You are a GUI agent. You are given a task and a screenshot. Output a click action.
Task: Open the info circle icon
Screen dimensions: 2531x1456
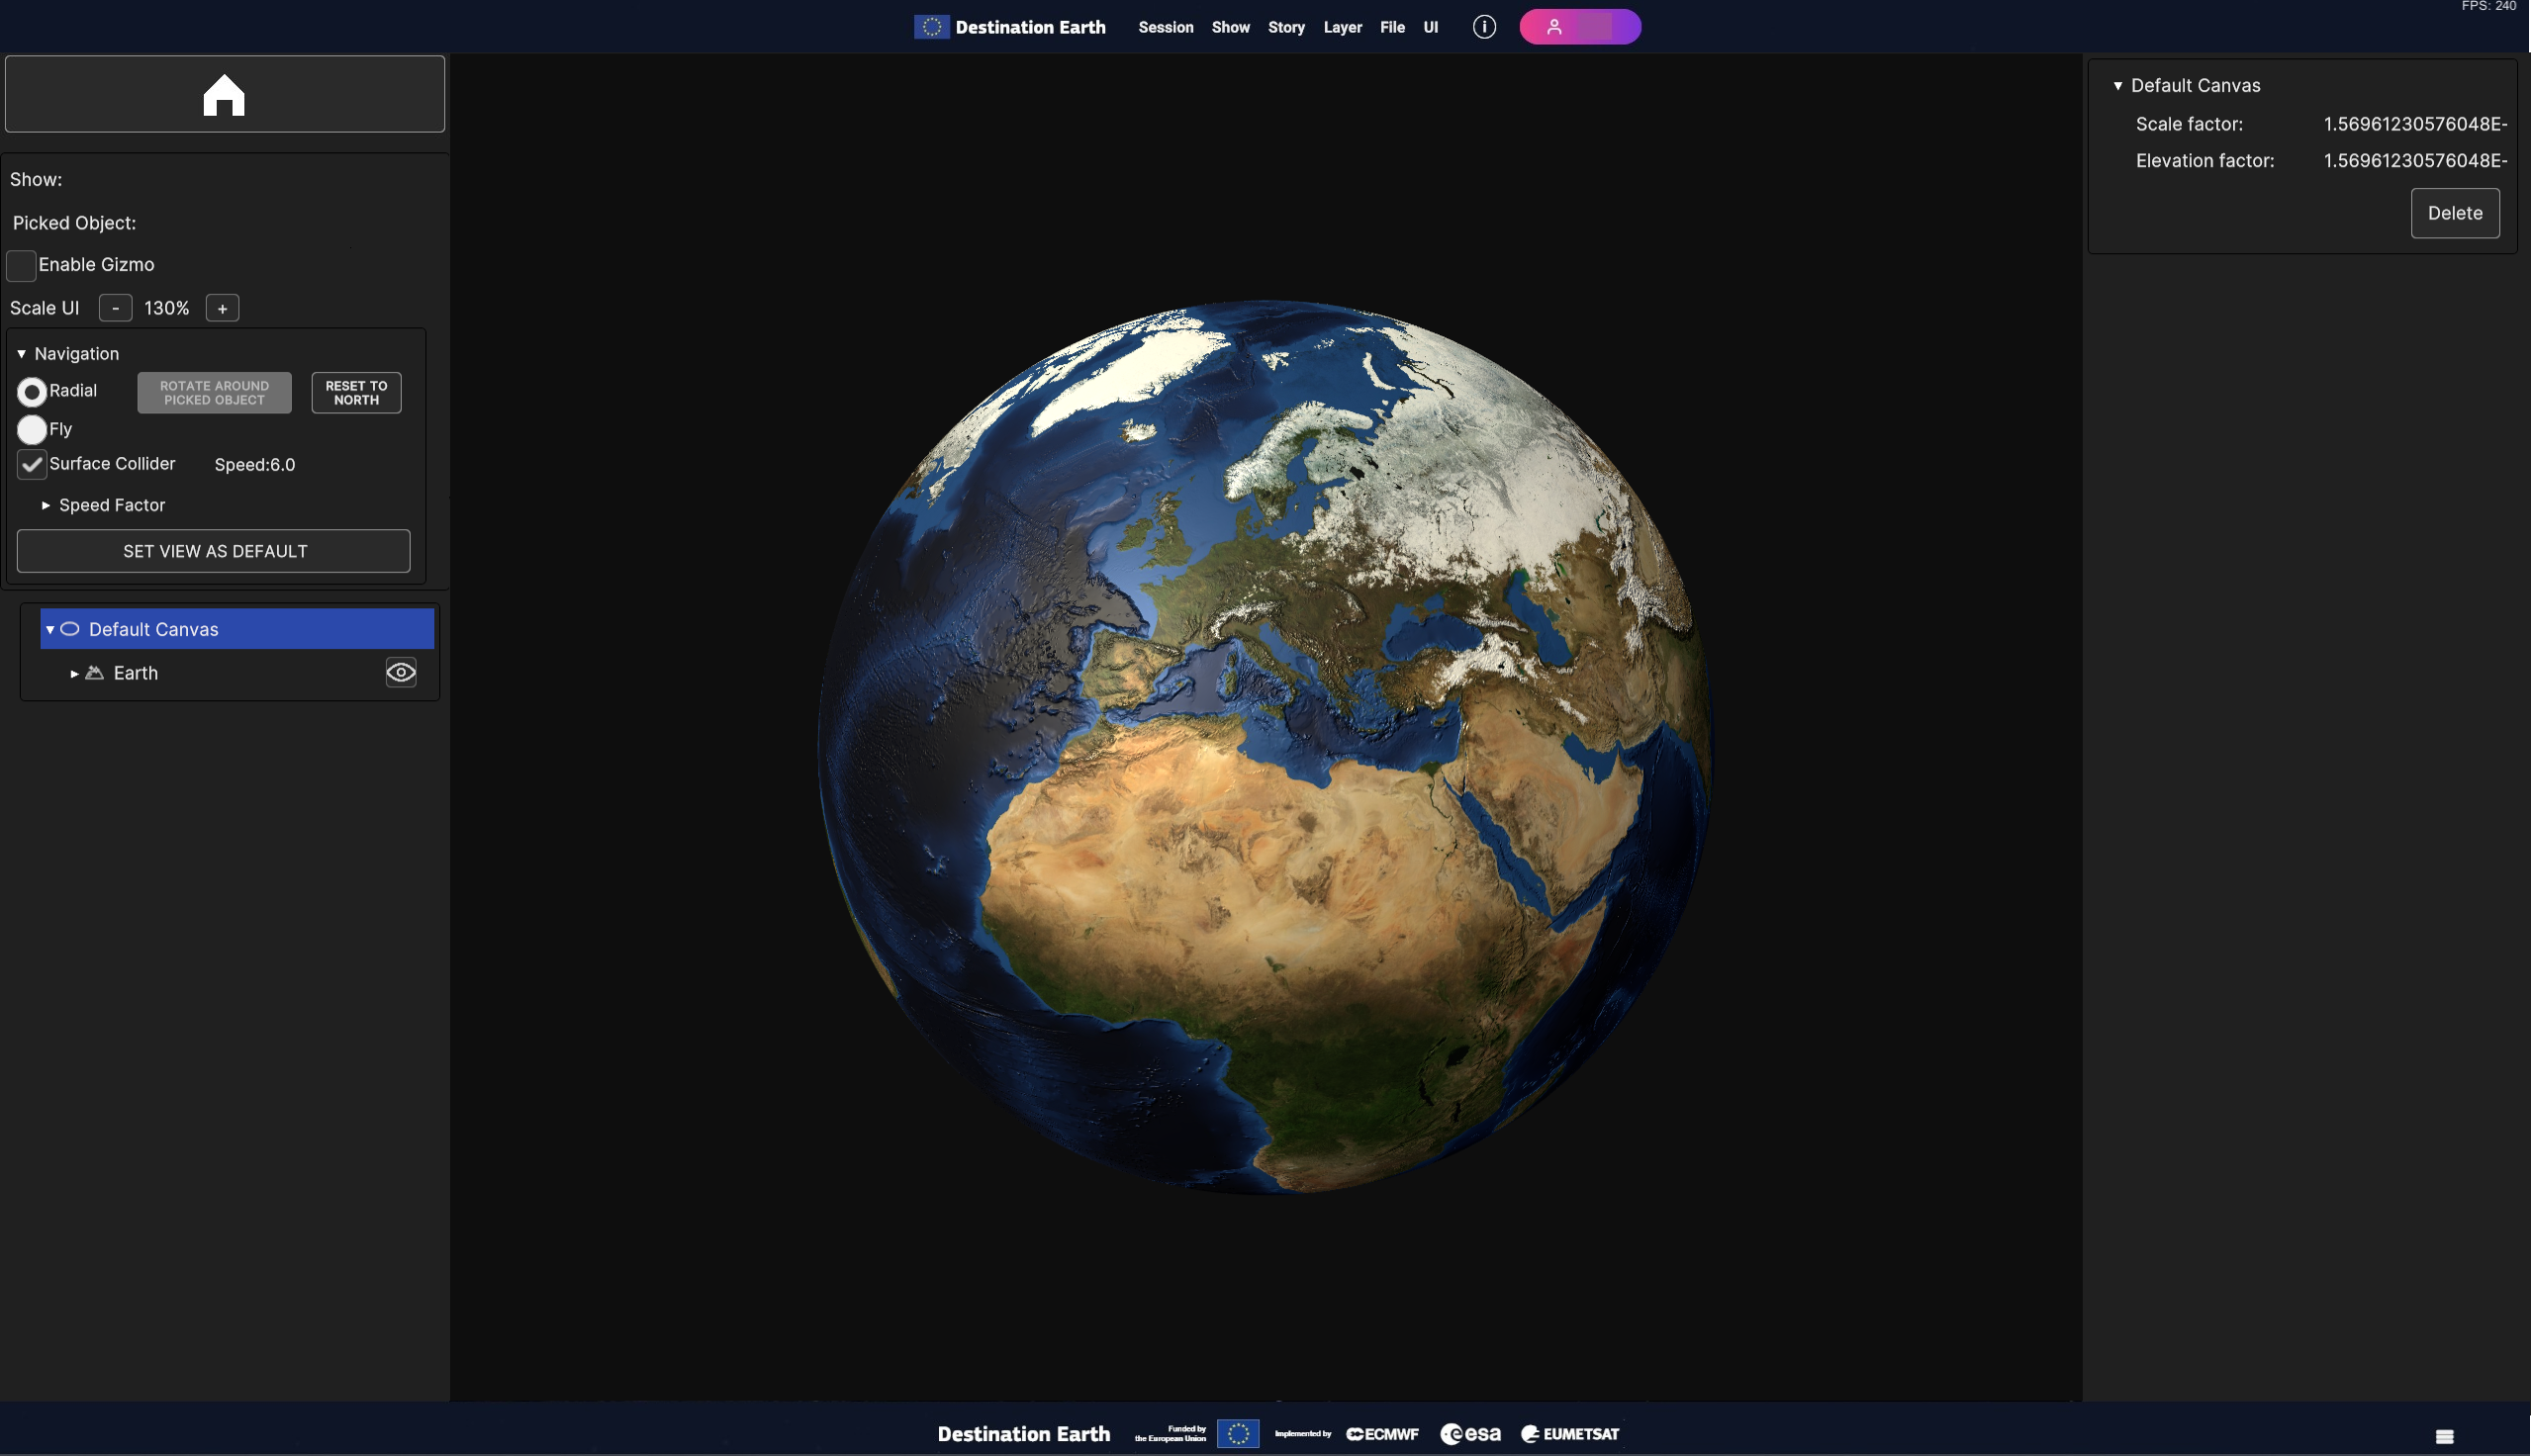click(x=1484, y=27)
